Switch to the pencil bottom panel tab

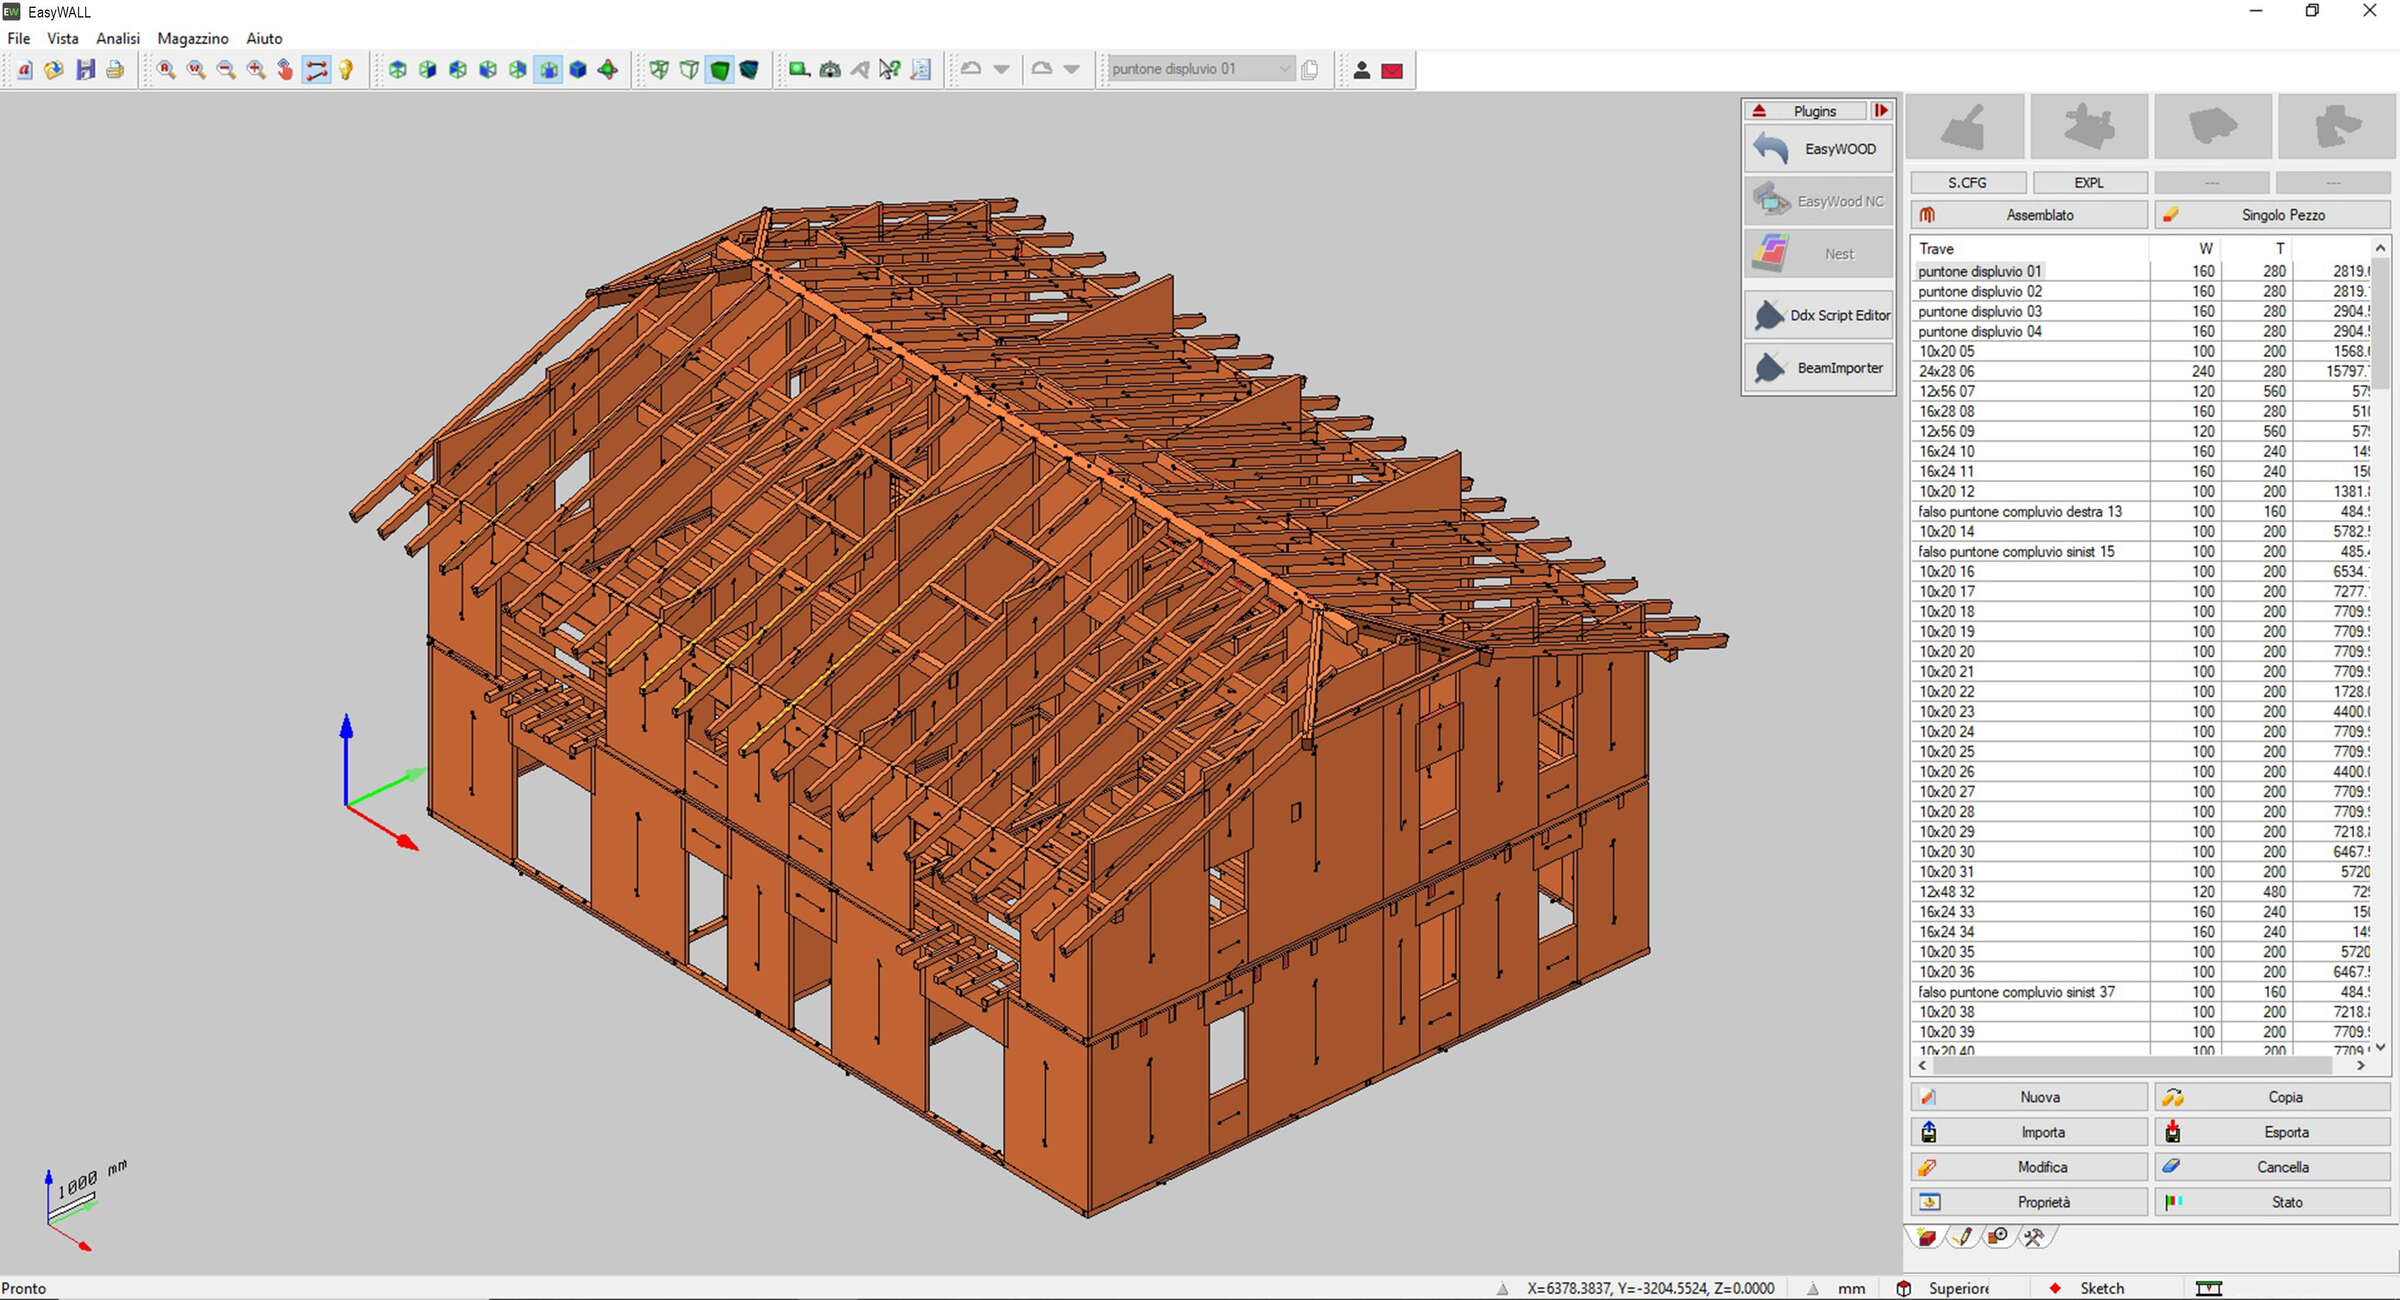[1963, 1238]
